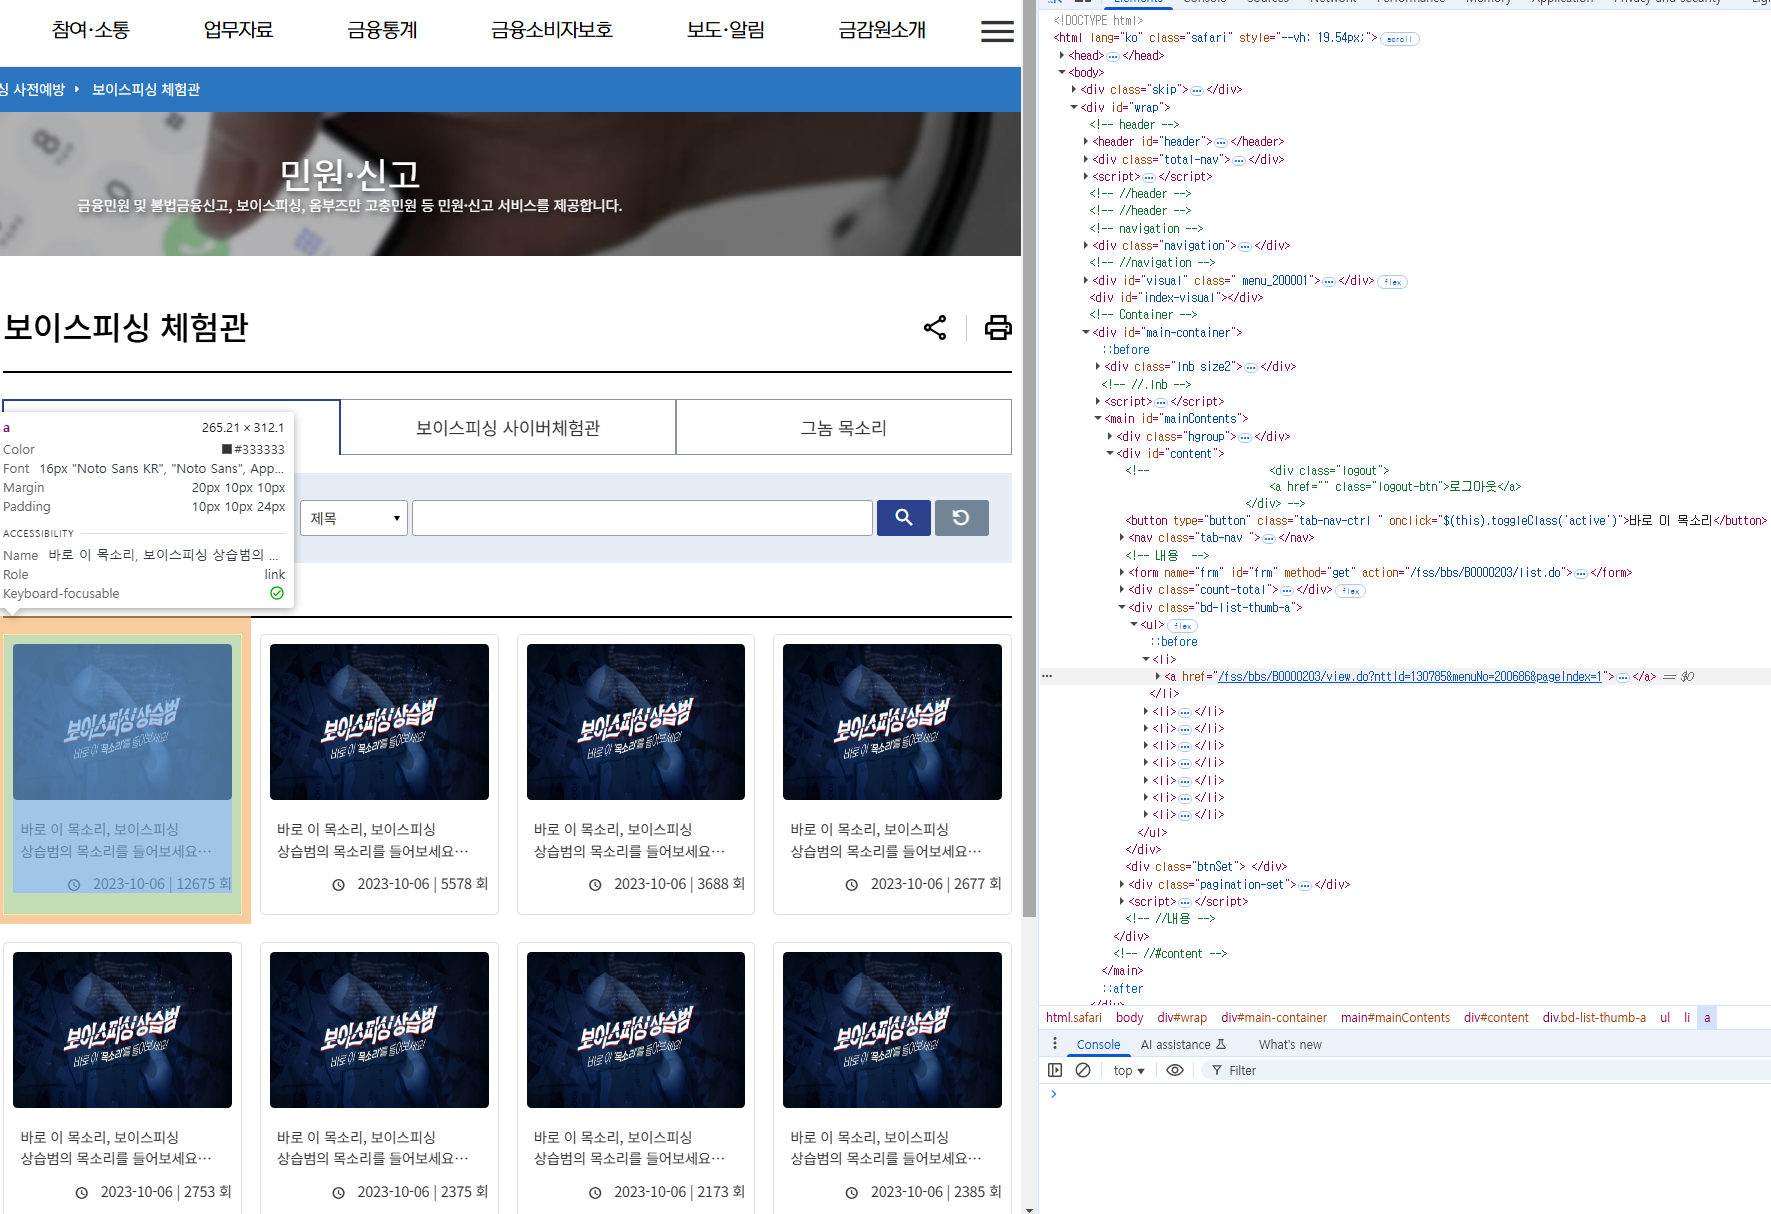Click the print page icon
Viewport: 1771px width, 1214px height.
coord(998,328)
